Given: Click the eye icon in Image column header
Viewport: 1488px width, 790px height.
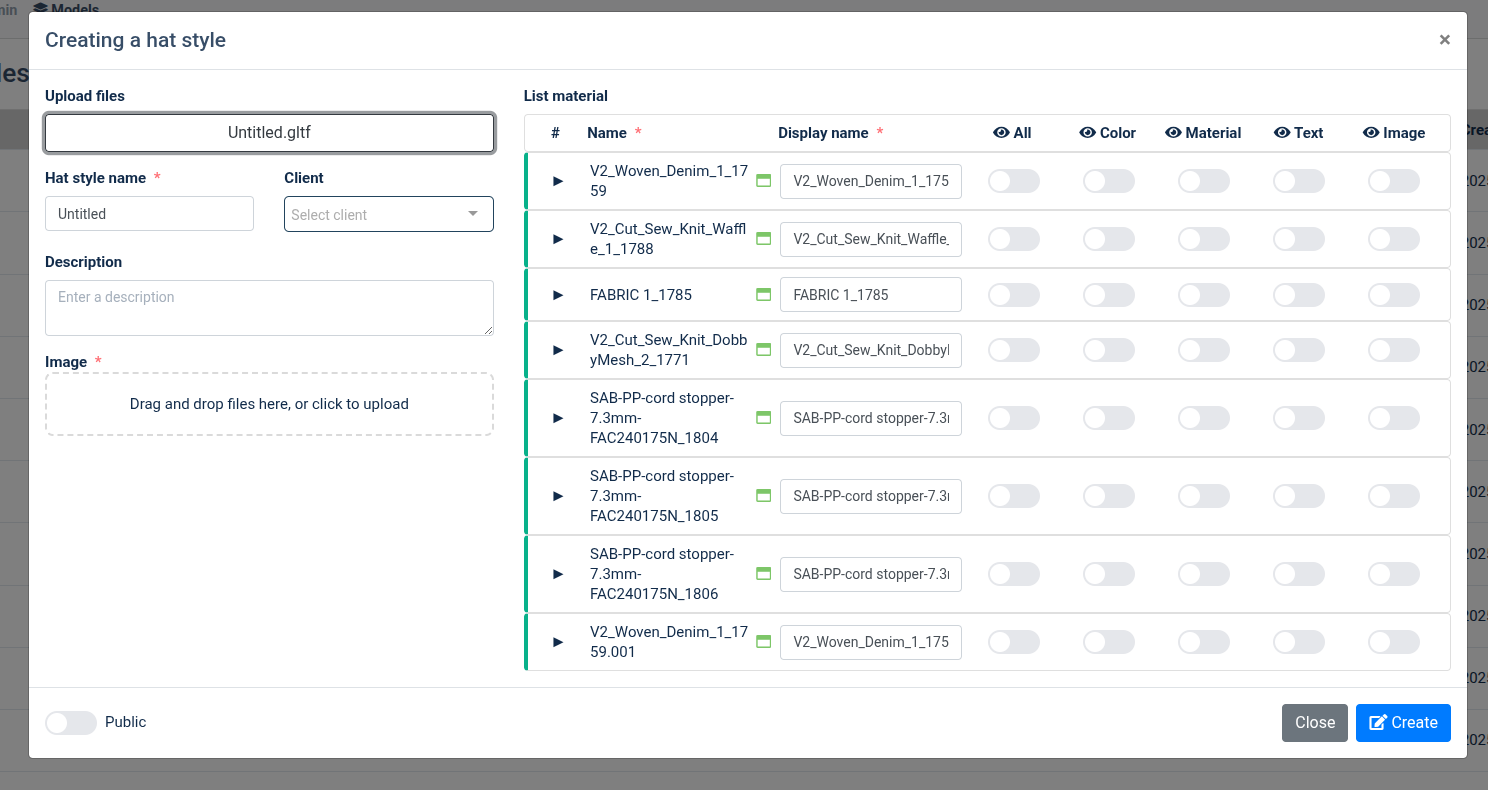Looking at the screenshot, I should point(1371,133).
